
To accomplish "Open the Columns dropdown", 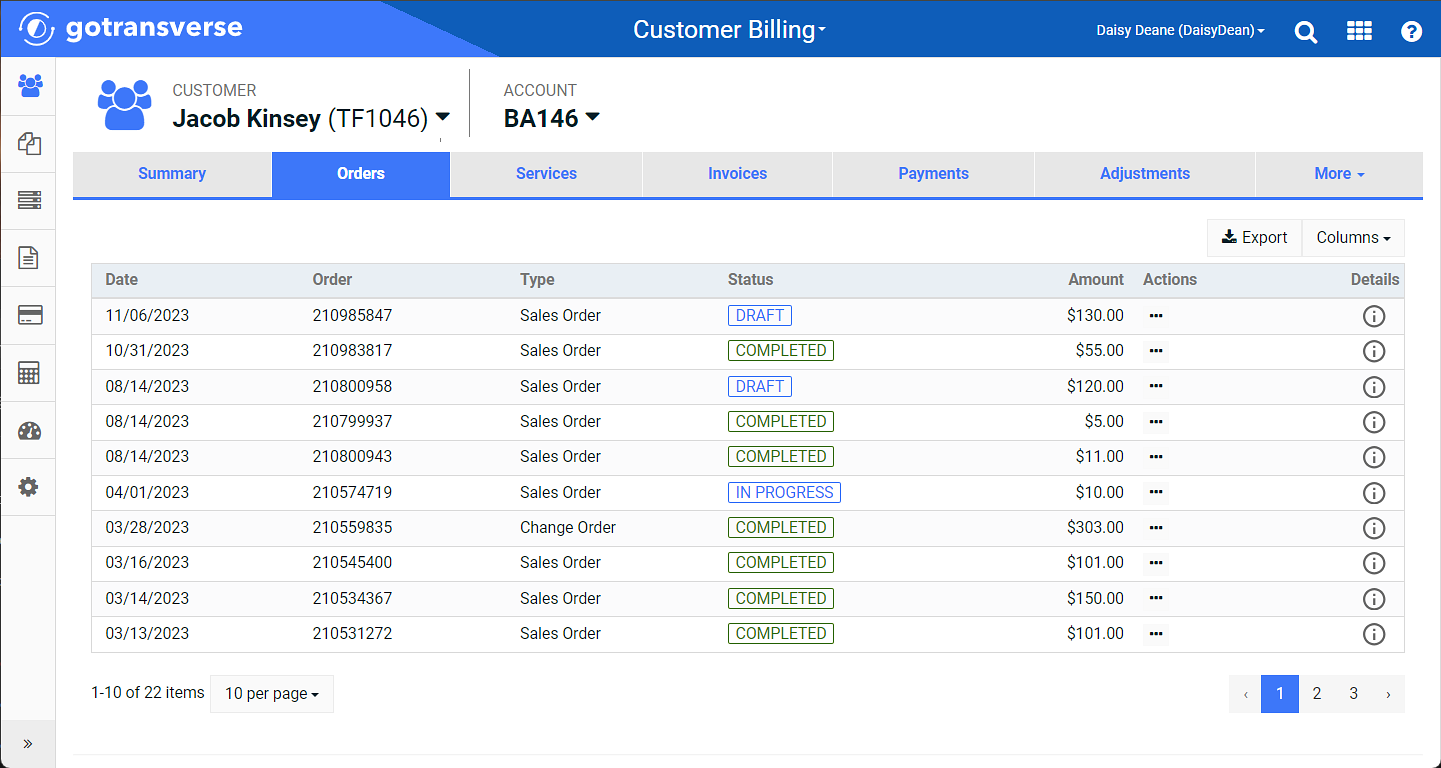I will click(1353, 238).
